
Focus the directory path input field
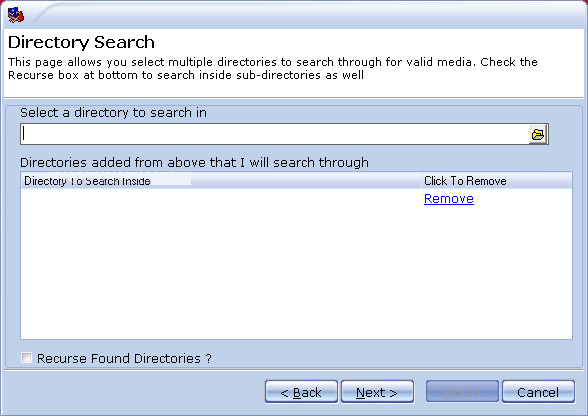pos(274,134)
